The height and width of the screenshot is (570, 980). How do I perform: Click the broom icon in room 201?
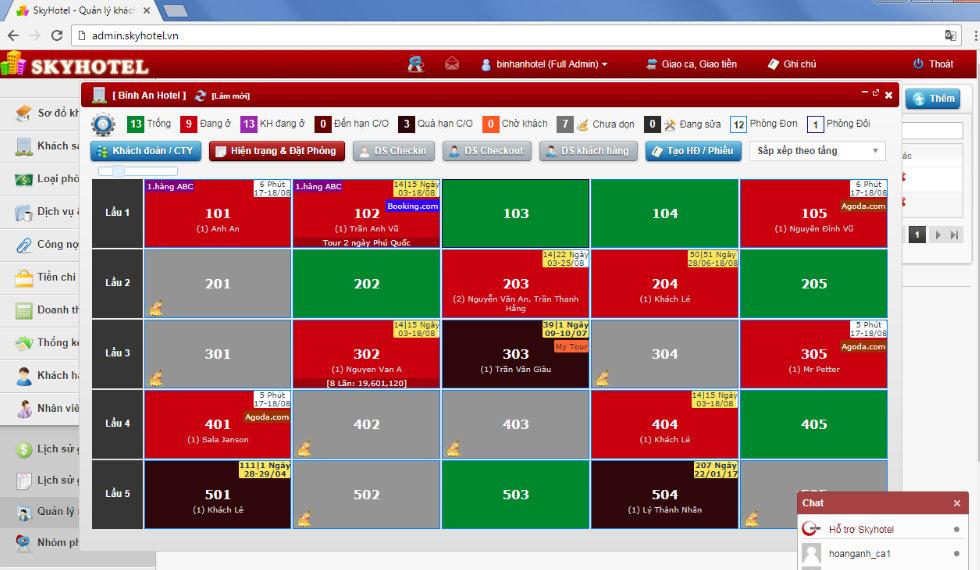(x=156, y=308)
